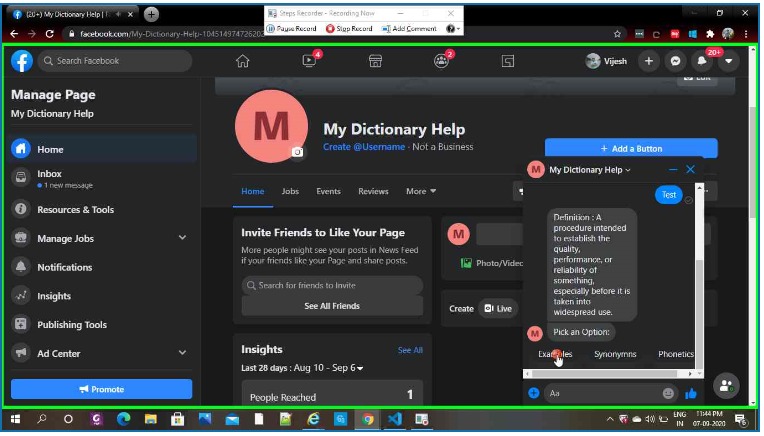
Task: Bookmark this page with star icon
Action: point(617,34)
